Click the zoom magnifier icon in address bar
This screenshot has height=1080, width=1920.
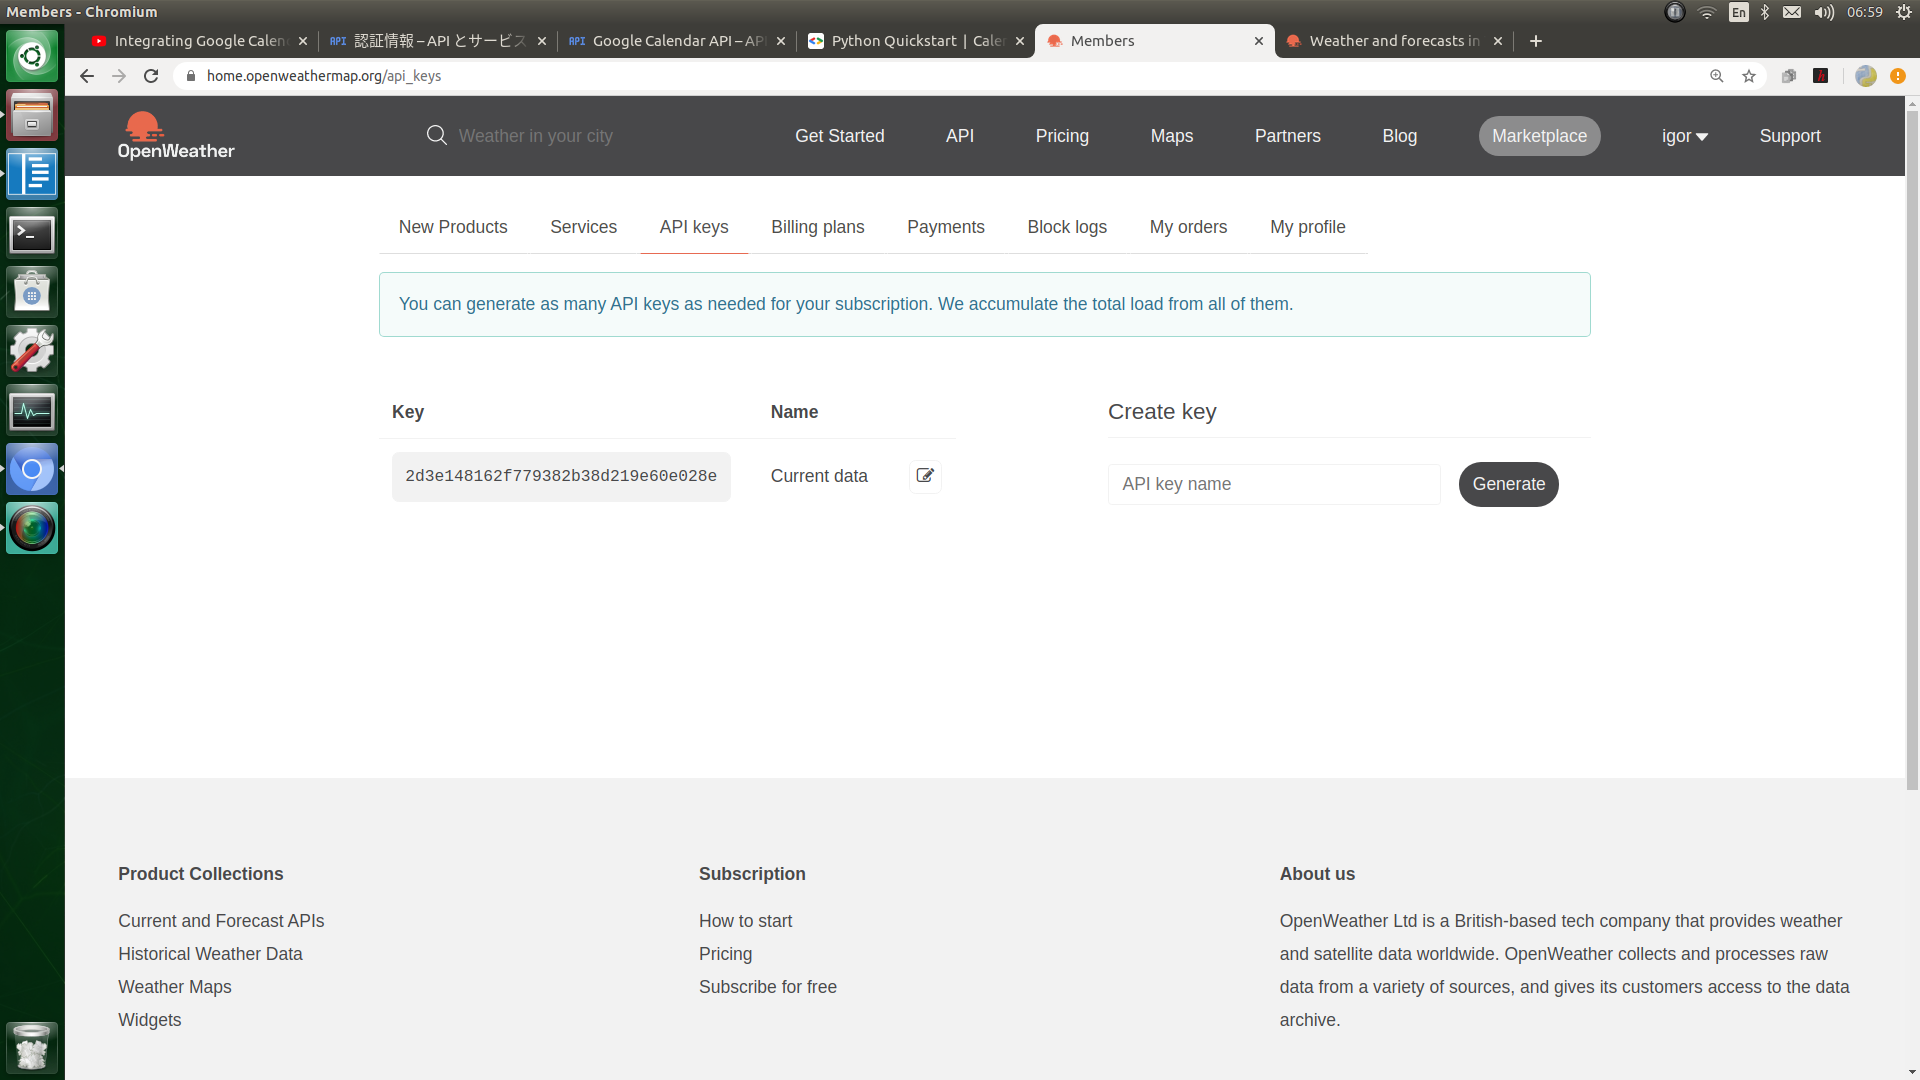[1717, 76]
